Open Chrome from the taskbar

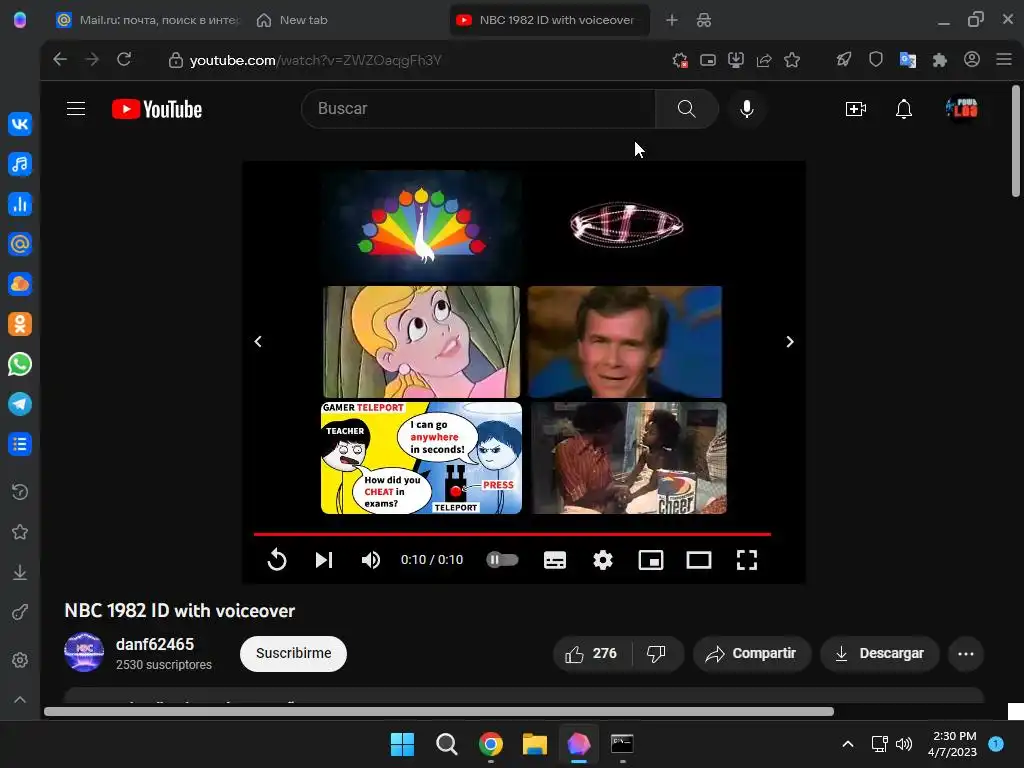491,744
